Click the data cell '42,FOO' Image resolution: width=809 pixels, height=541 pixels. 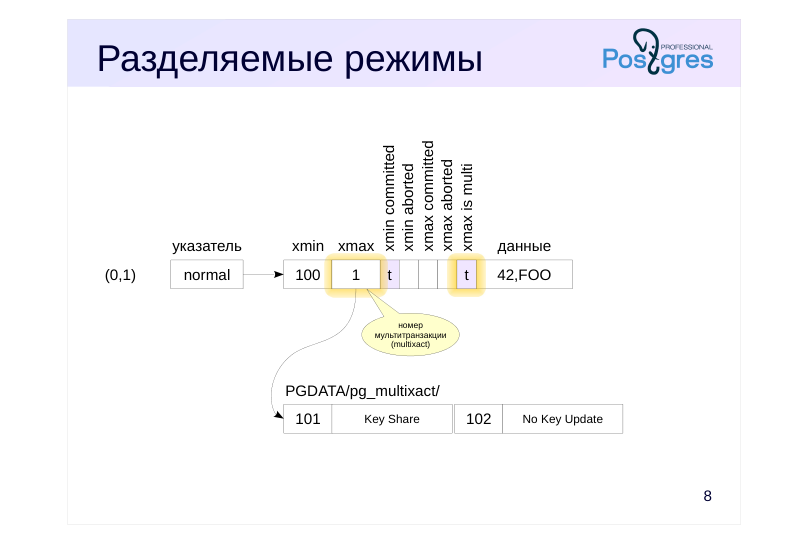[524, 274]
